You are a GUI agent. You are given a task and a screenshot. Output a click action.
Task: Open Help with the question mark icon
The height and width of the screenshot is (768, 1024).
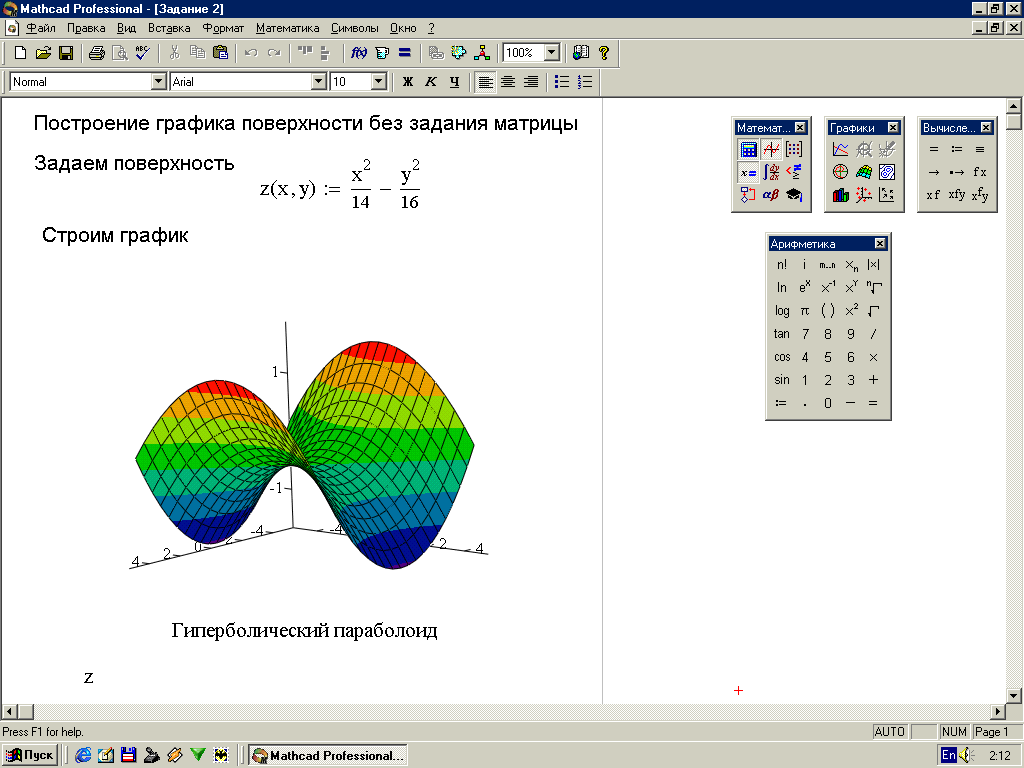pyautogui.click(x=603, y=53)
